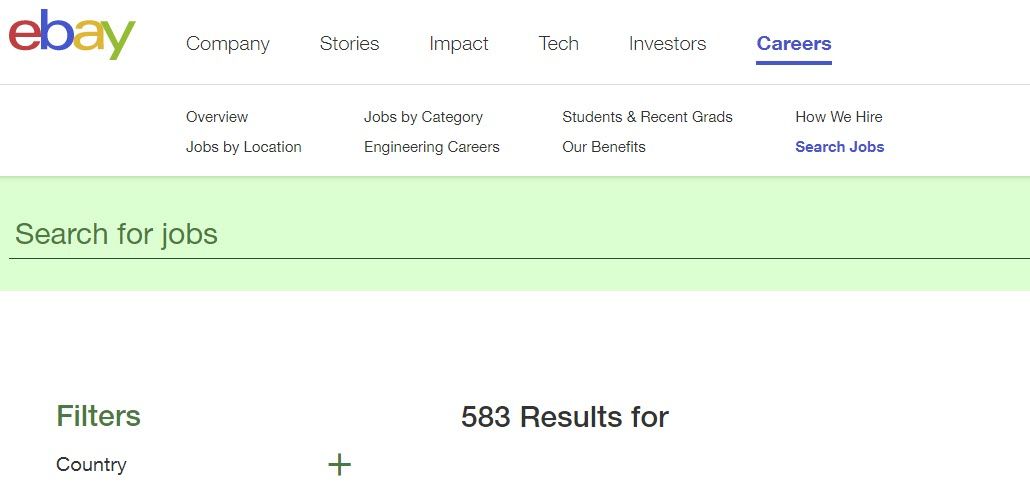Click the Filters heading
This screenshot has width=1030, height=491.
tap(99, 417)
